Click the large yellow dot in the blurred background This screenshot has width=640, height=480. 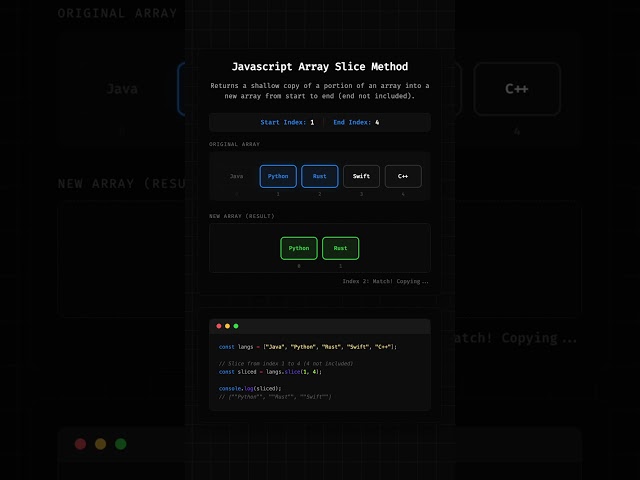click(x=100, y=444)
